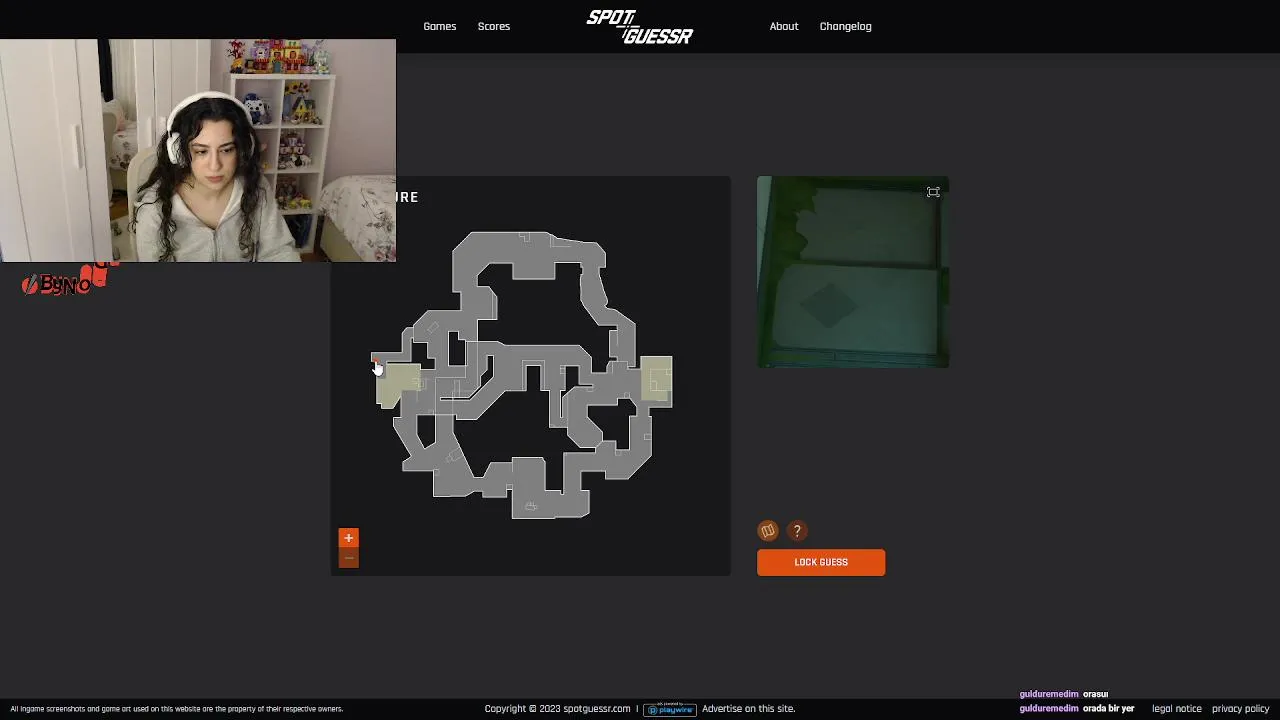Zoom out on the map with minus button
The width and height of the screenshot is (1280, 720).
pyautogui.click(x=348, y=557)
